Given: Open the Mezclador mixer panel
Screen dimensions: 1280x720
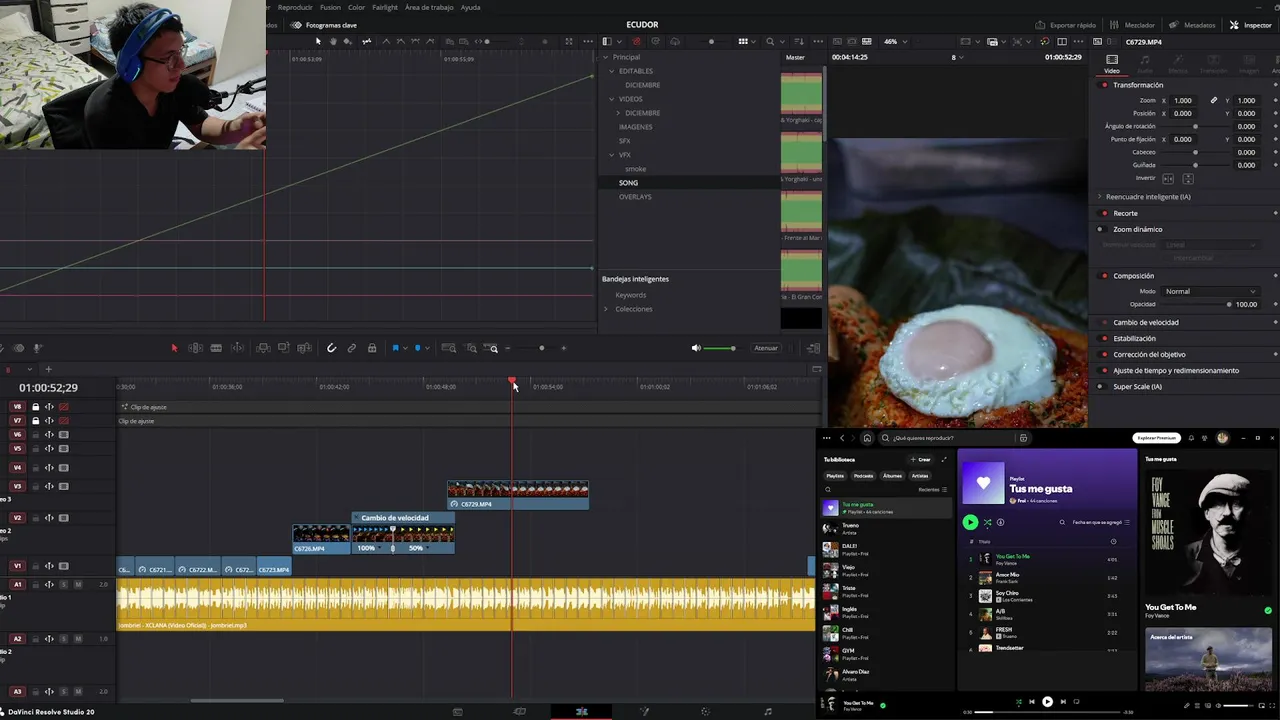Looking at the screenshot, I should coord(1133,25).
